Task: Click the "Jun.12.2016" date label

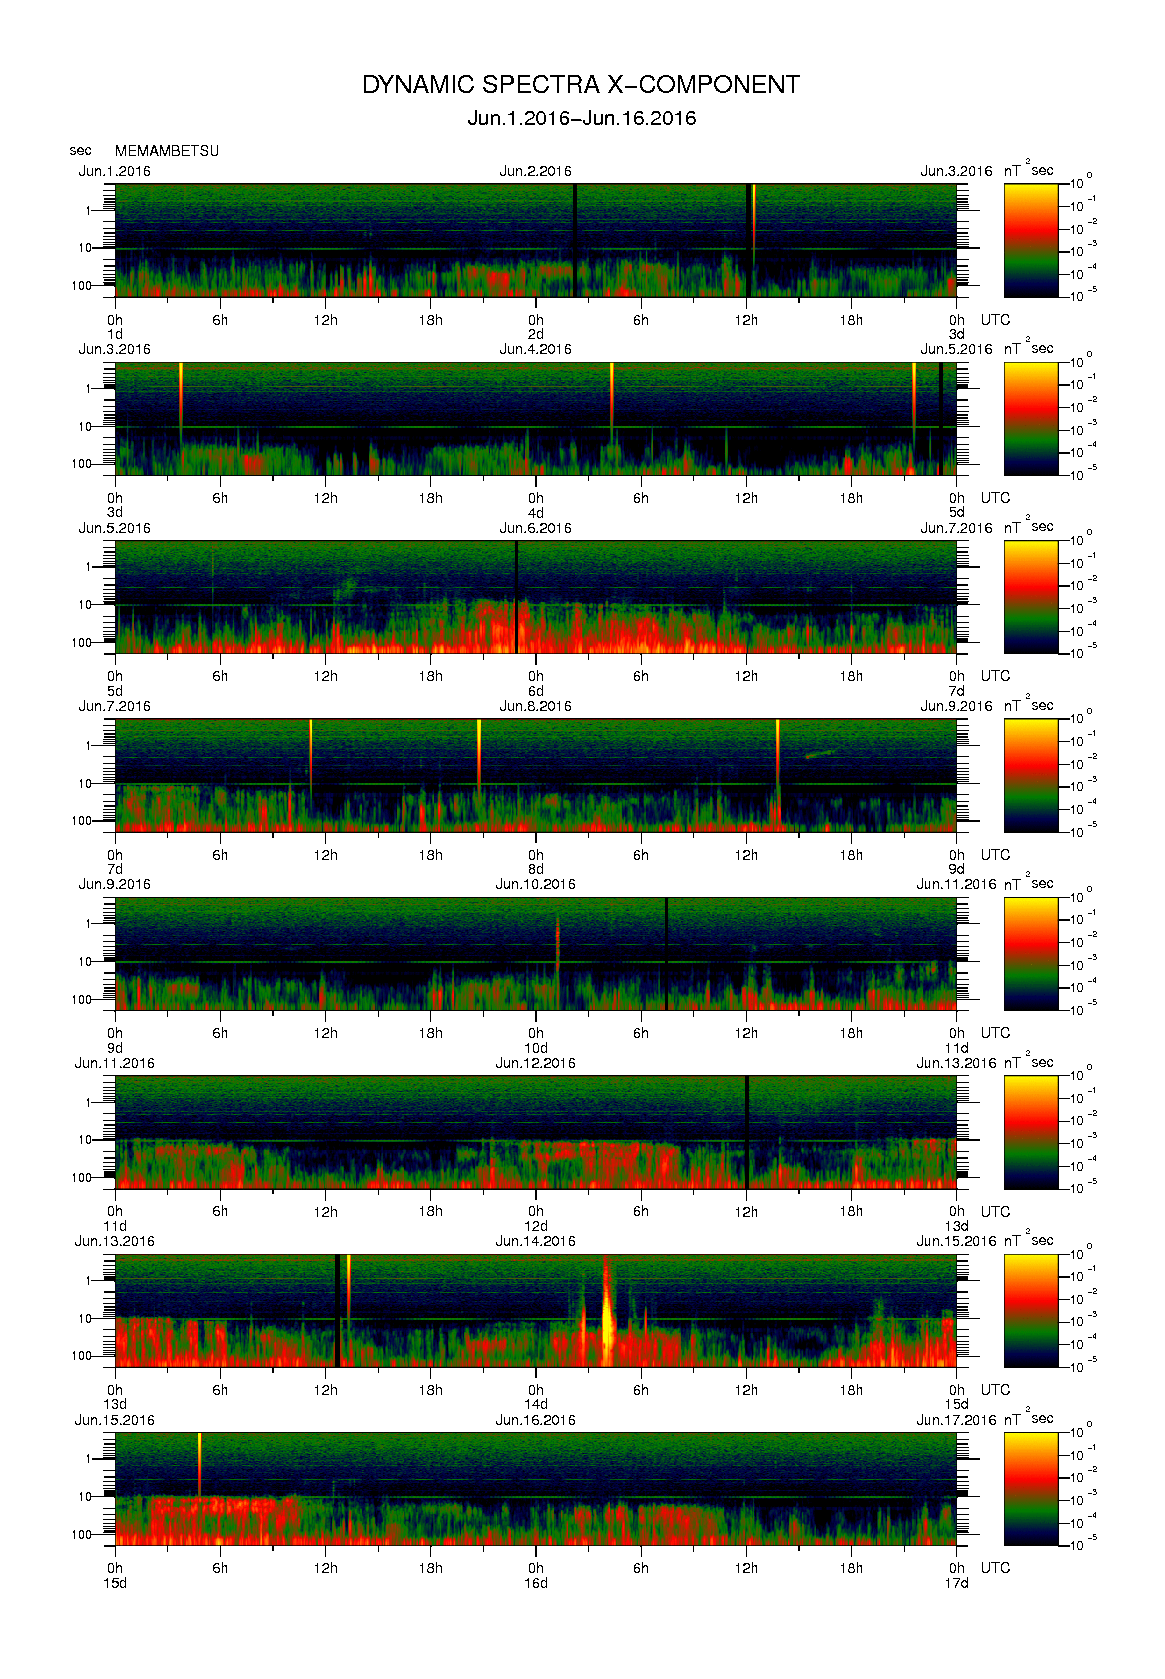Action: (x=536, y=1063)
